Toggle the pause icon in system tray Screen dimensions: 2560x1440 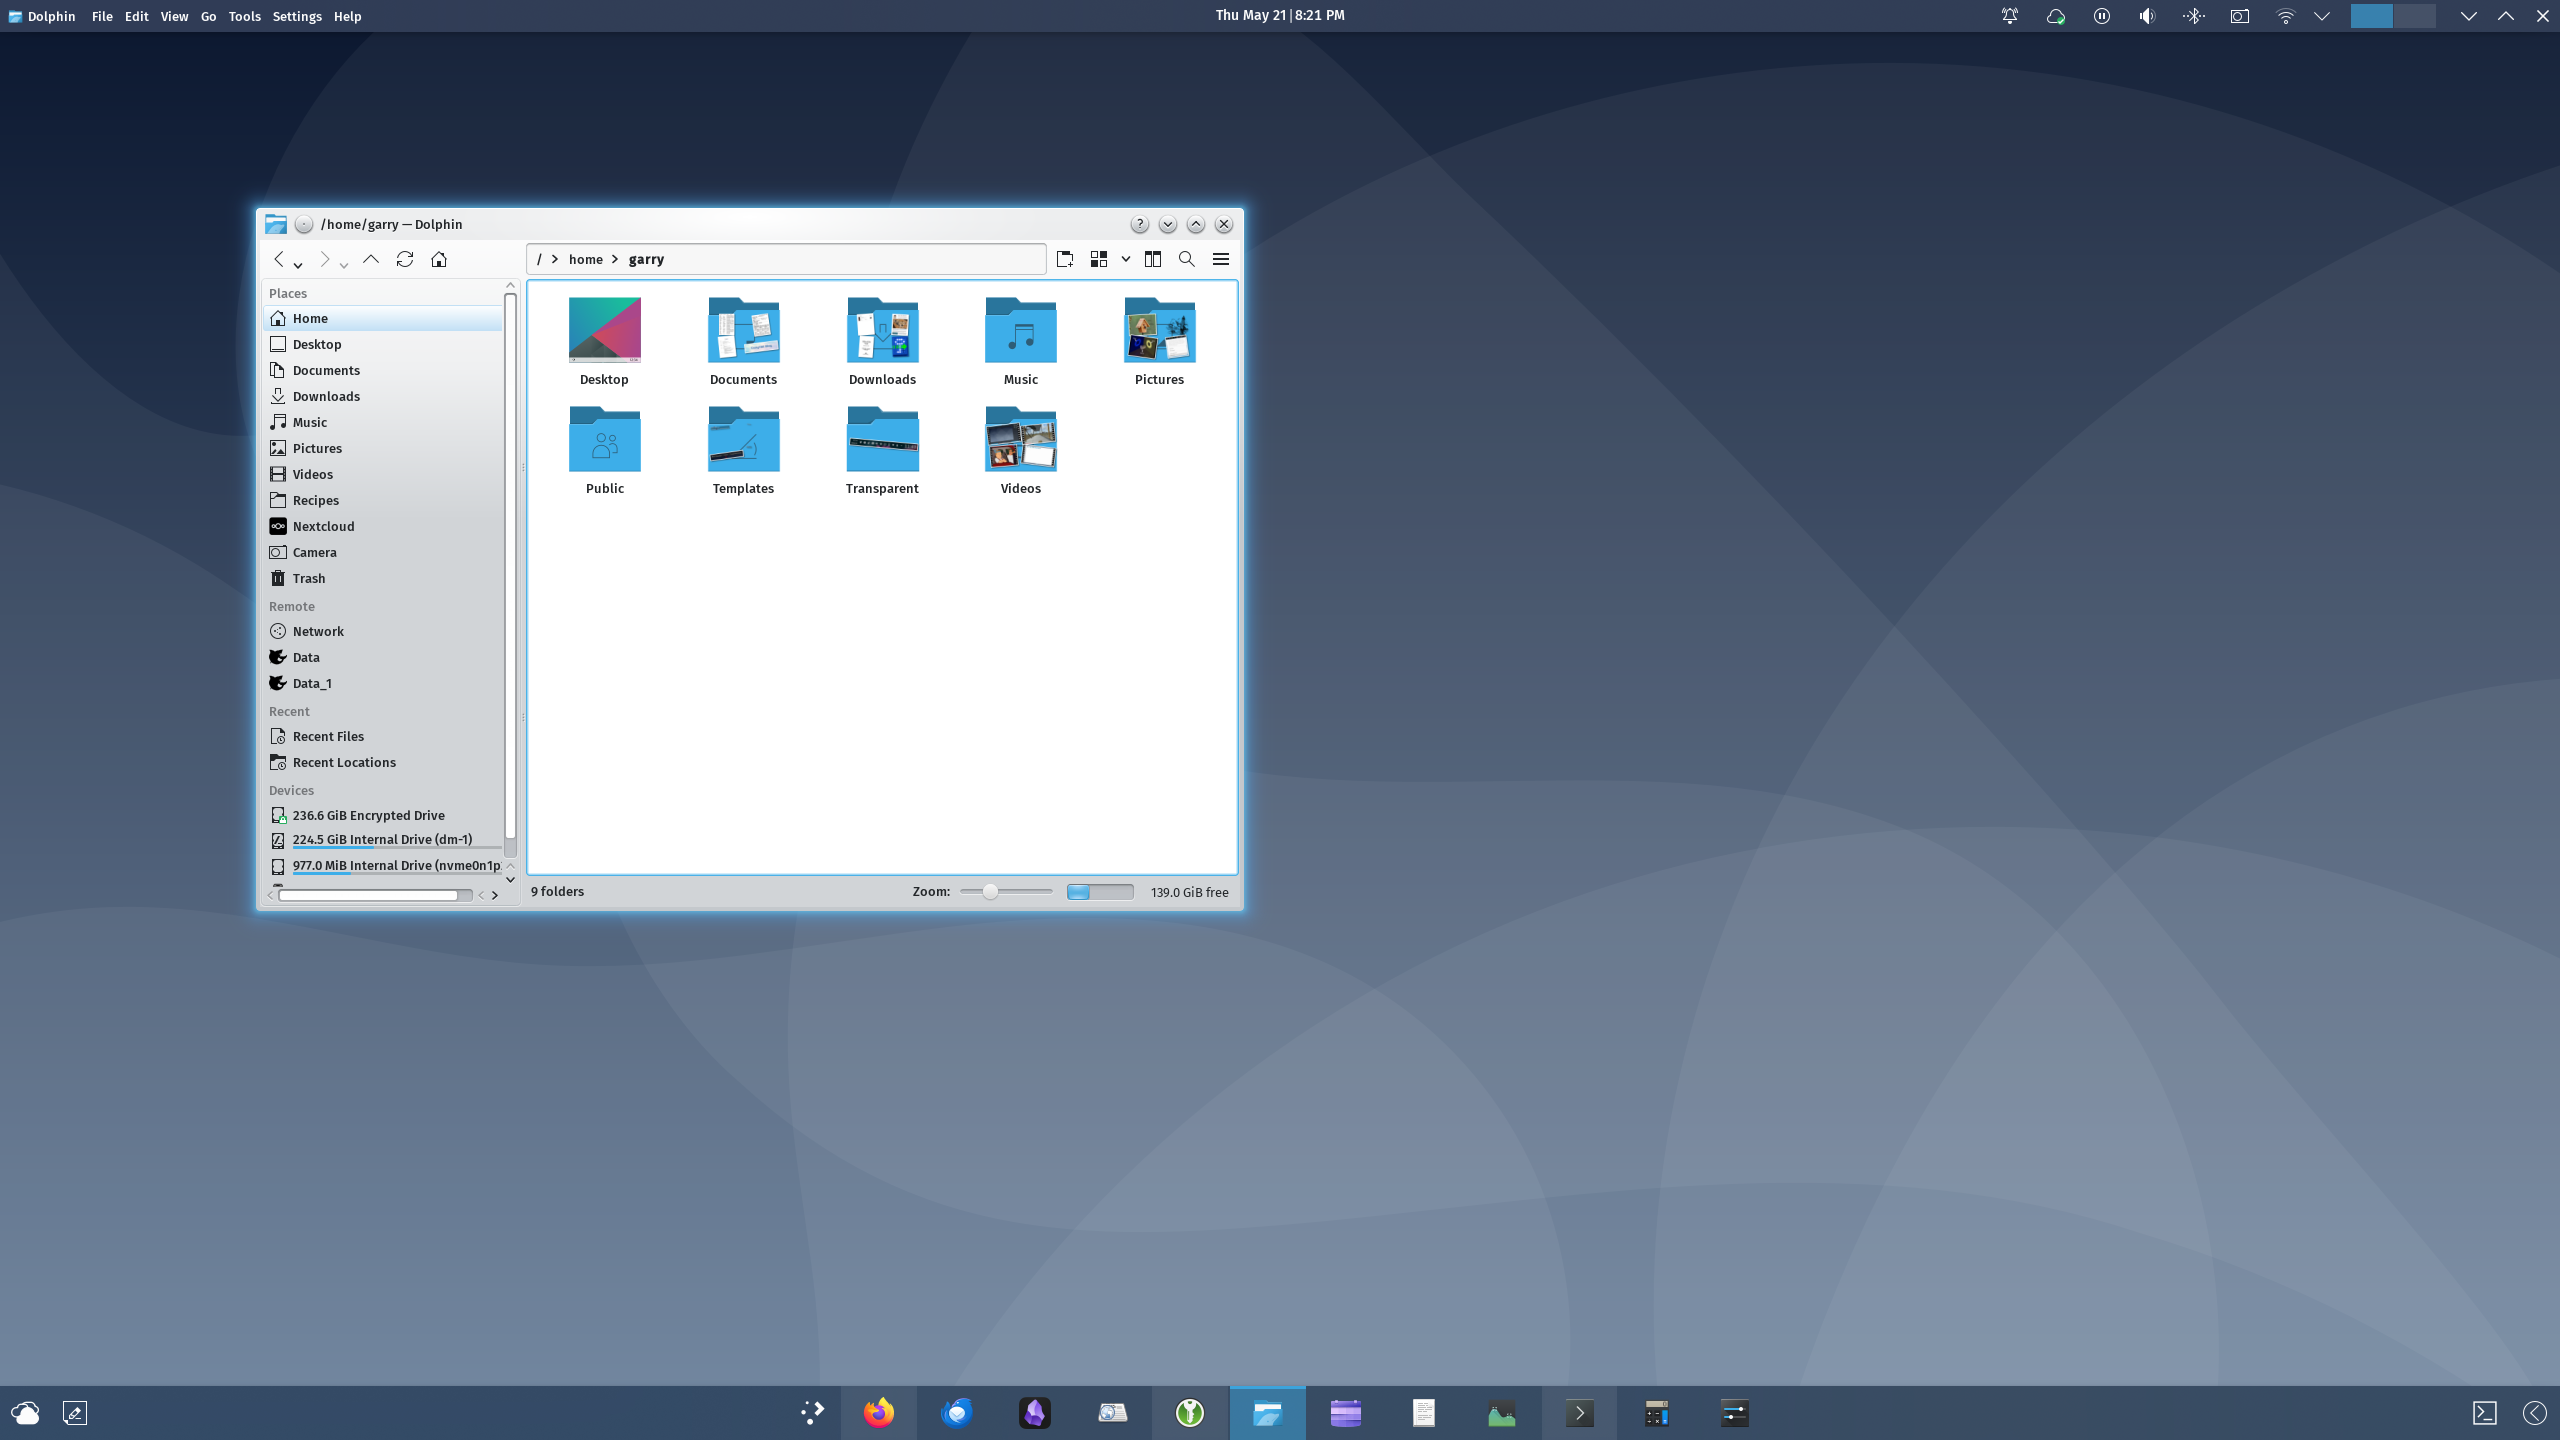pyautogui.click(x=2101, y=16)
